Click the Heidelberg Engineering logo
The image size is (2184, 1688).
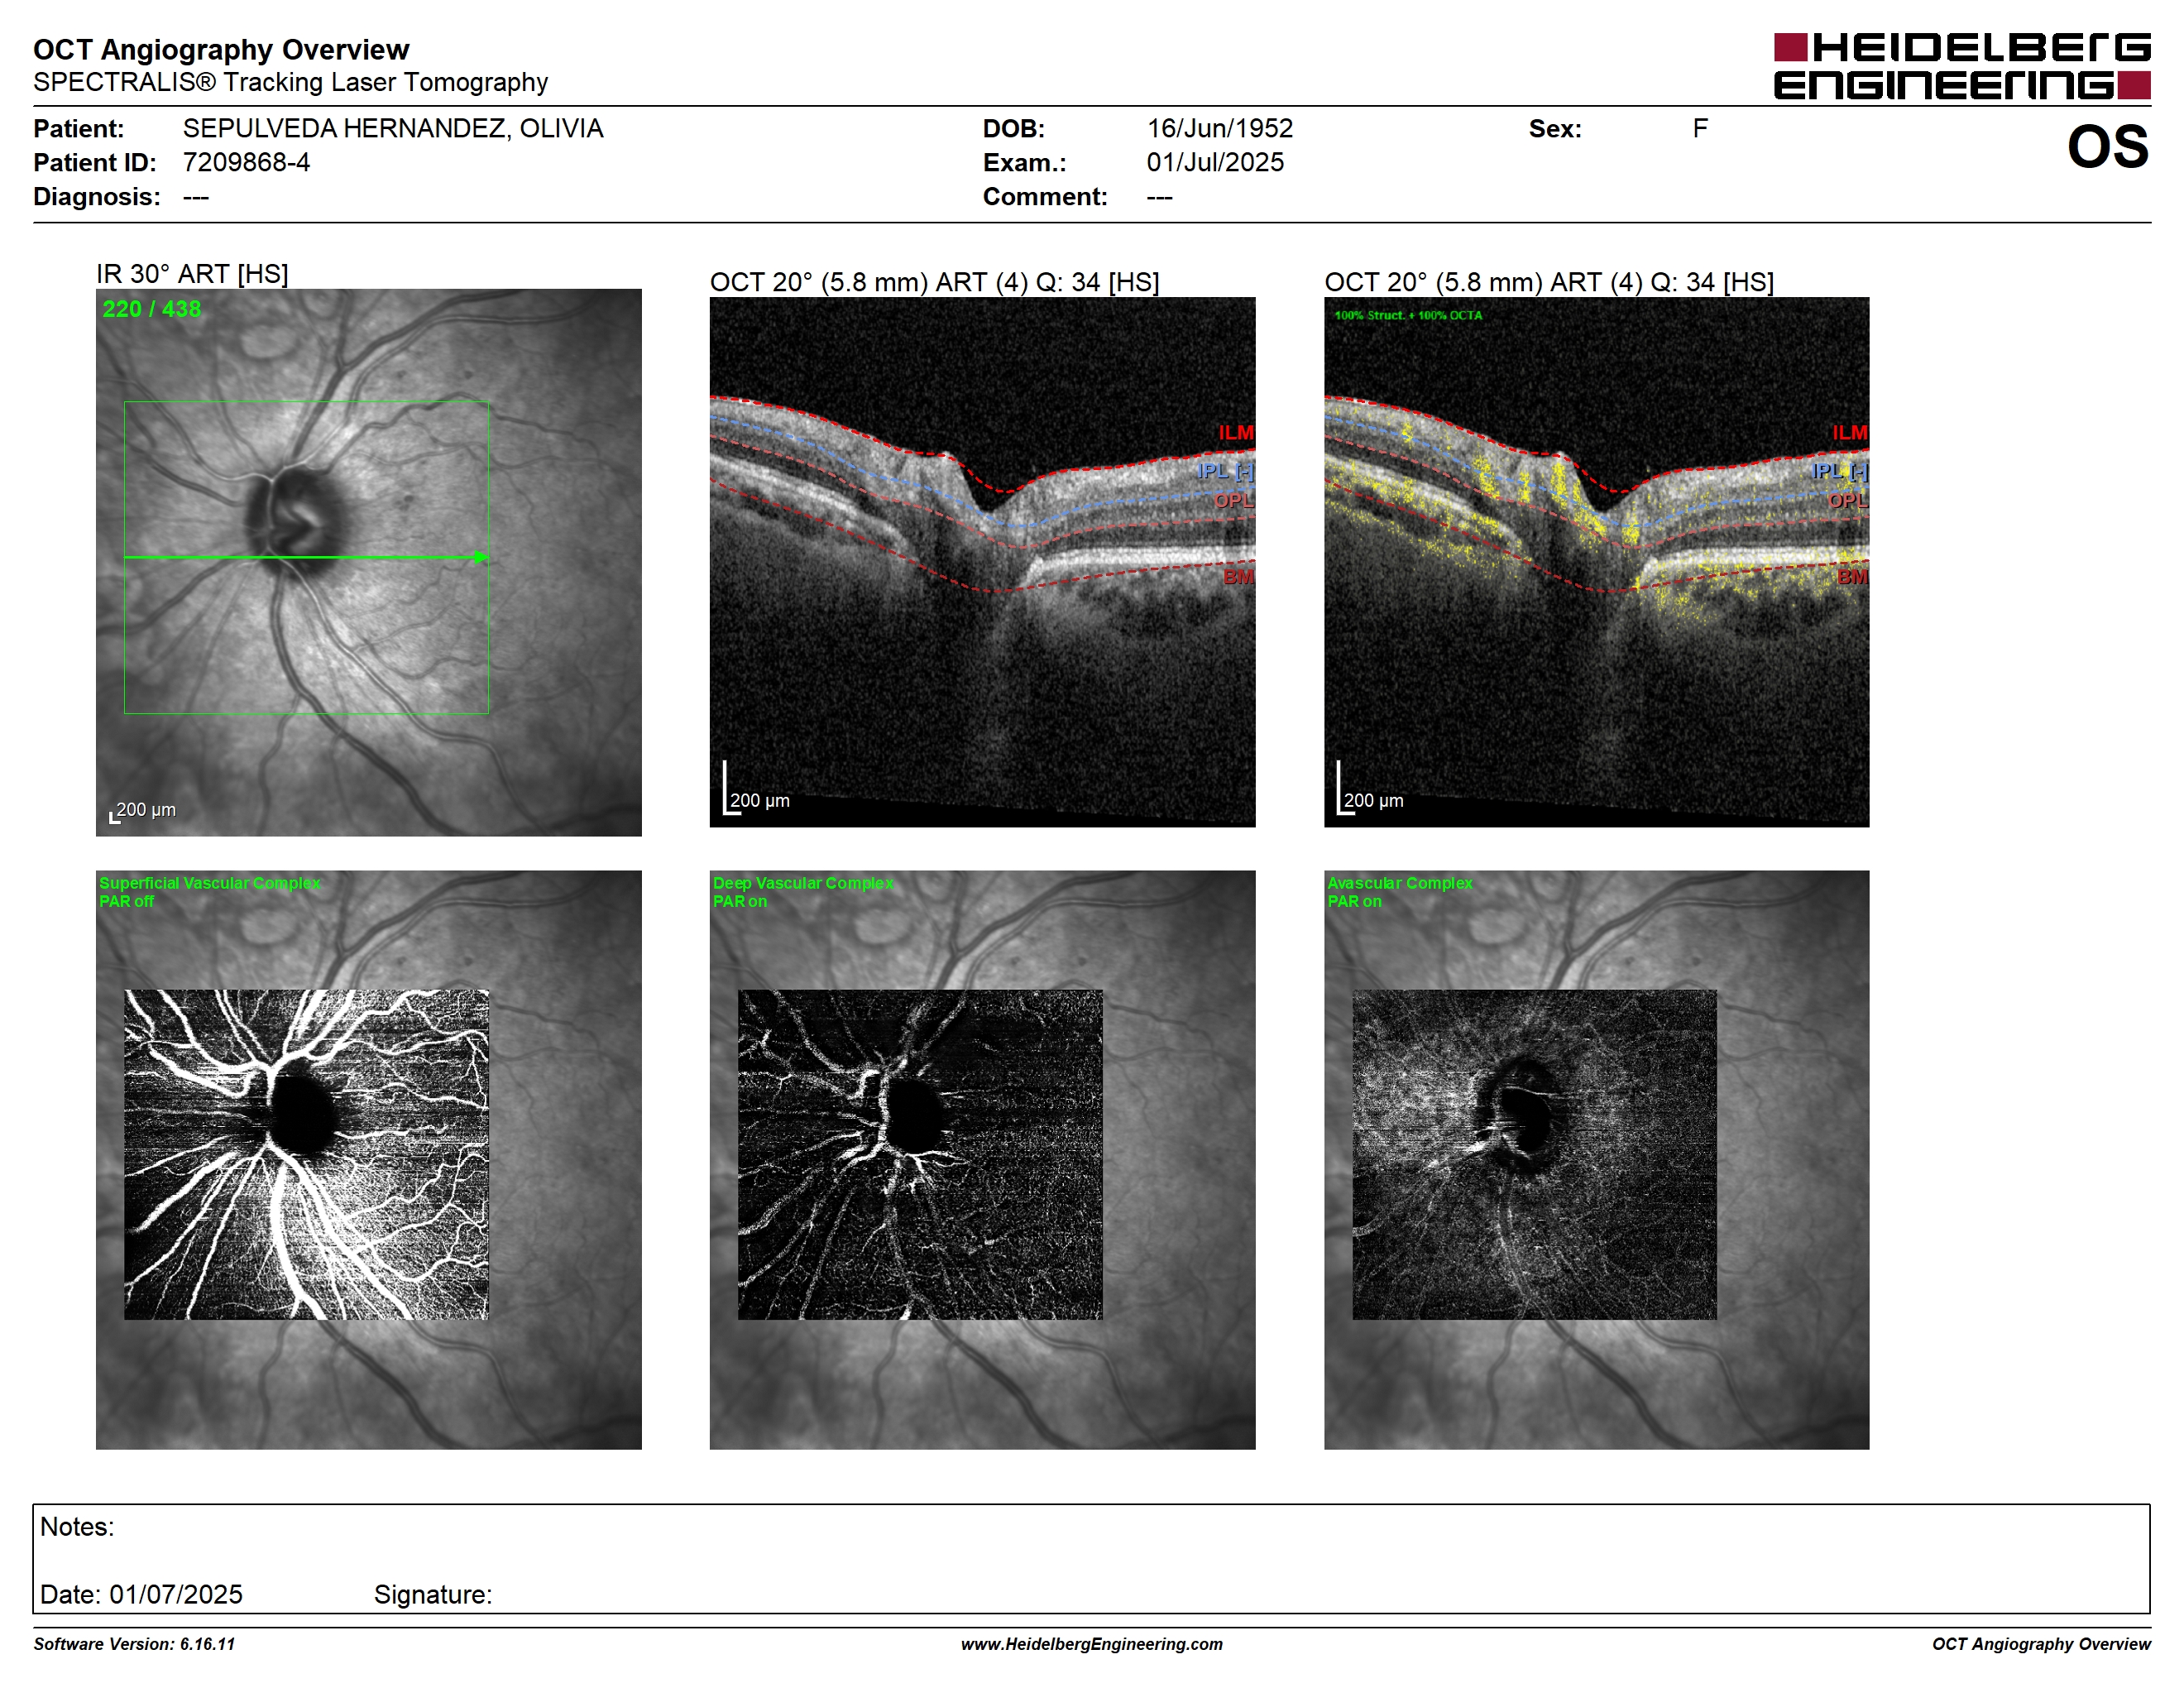point(1961,67)
